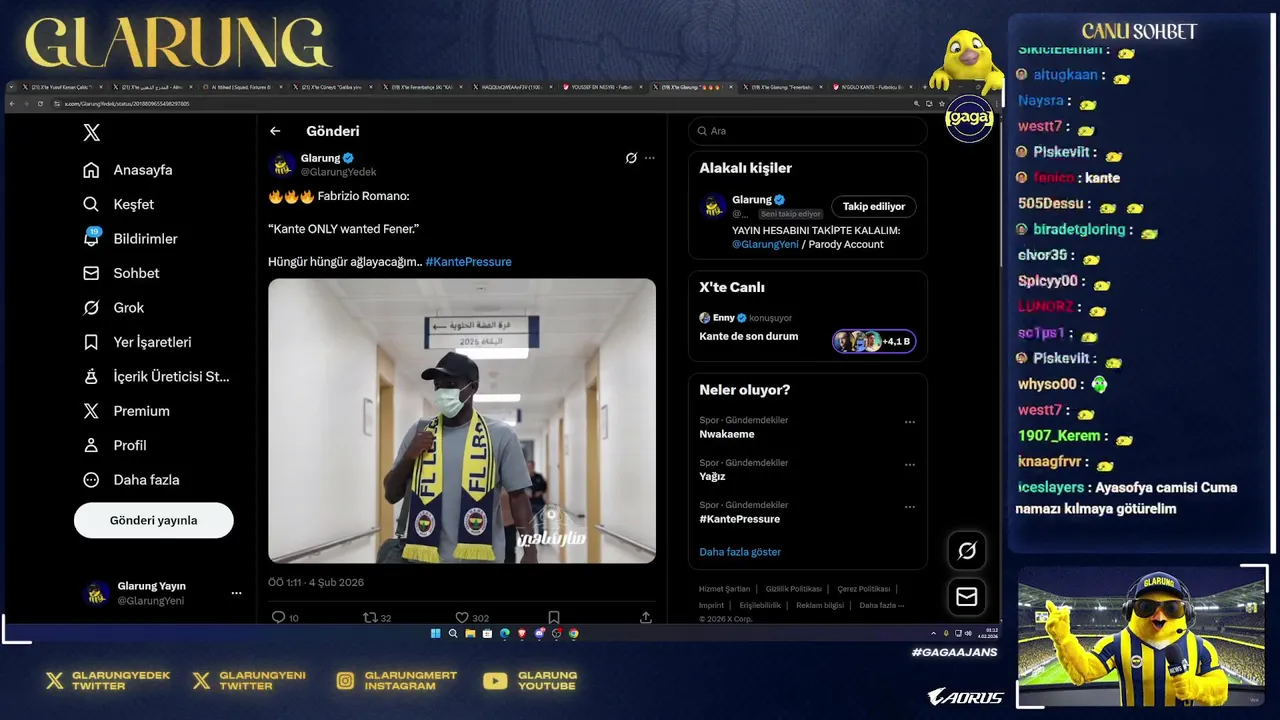Open Sohbet messages

click(x=121, y=273)
